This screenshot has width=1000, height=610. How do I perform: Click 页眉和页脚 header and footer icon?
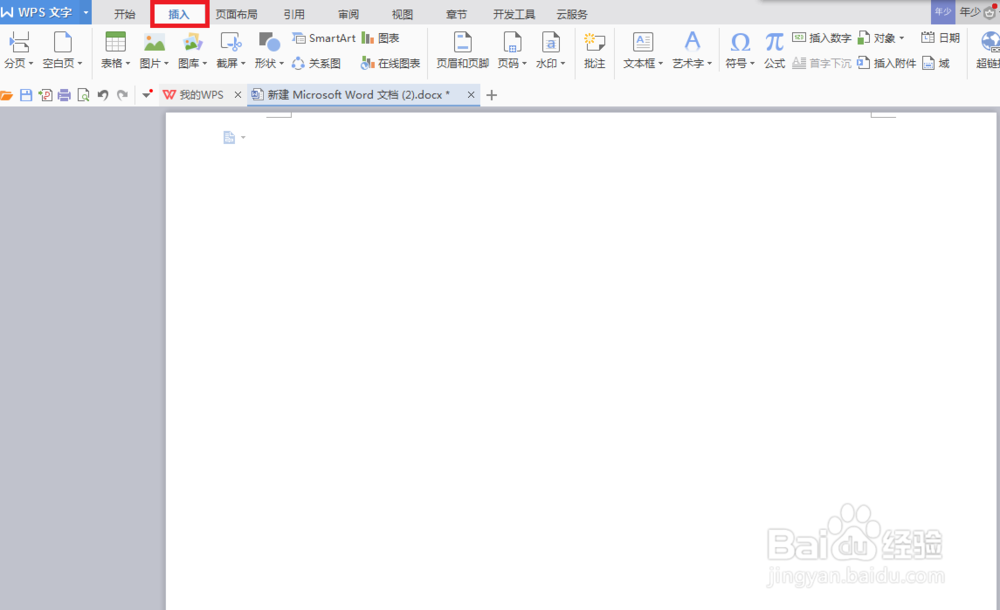462,42
